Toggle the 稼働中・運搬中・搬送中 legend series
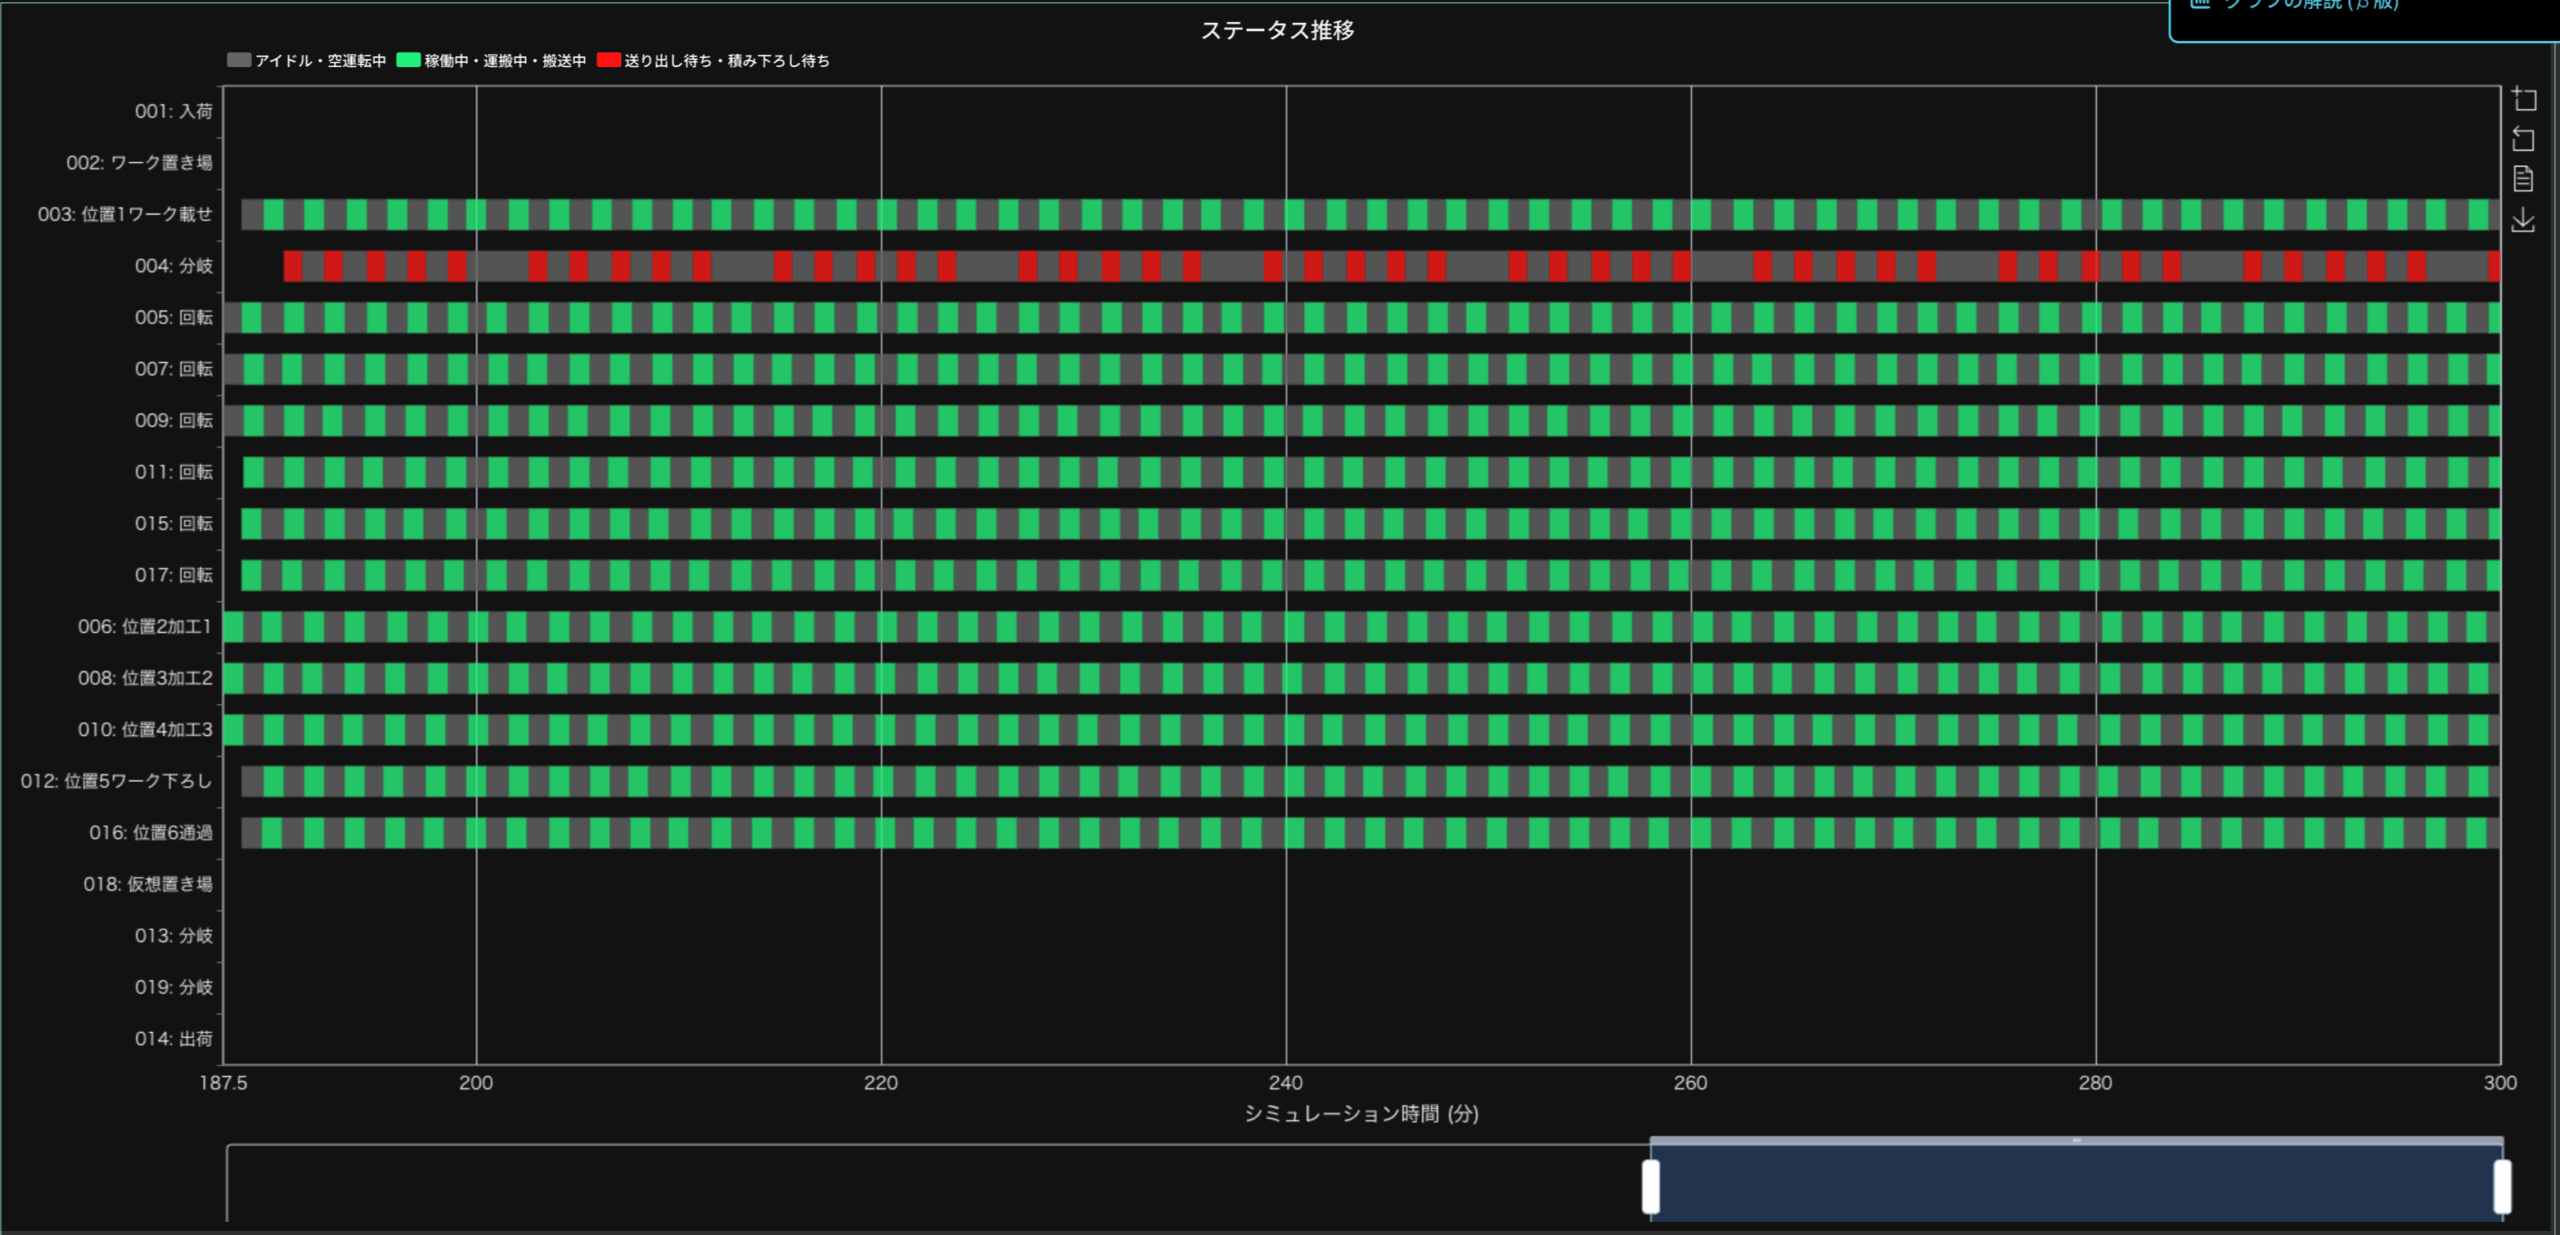2560x1235 pixels. coord(504,60)
